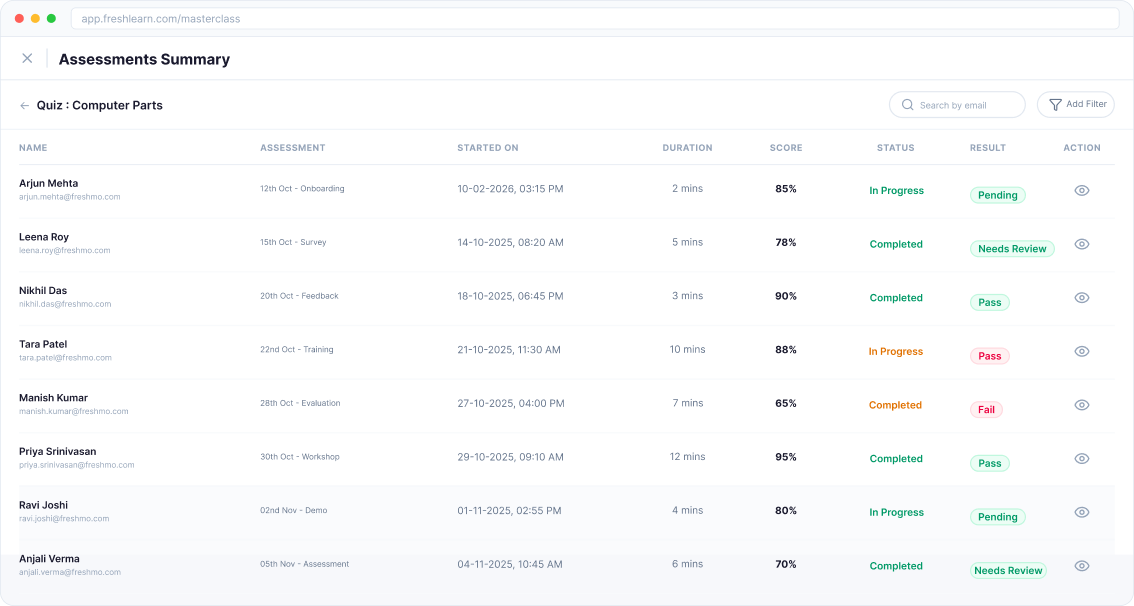View Nikhil Das's assessment details
Screen dimensions: 1134x606
[1081, 297]
